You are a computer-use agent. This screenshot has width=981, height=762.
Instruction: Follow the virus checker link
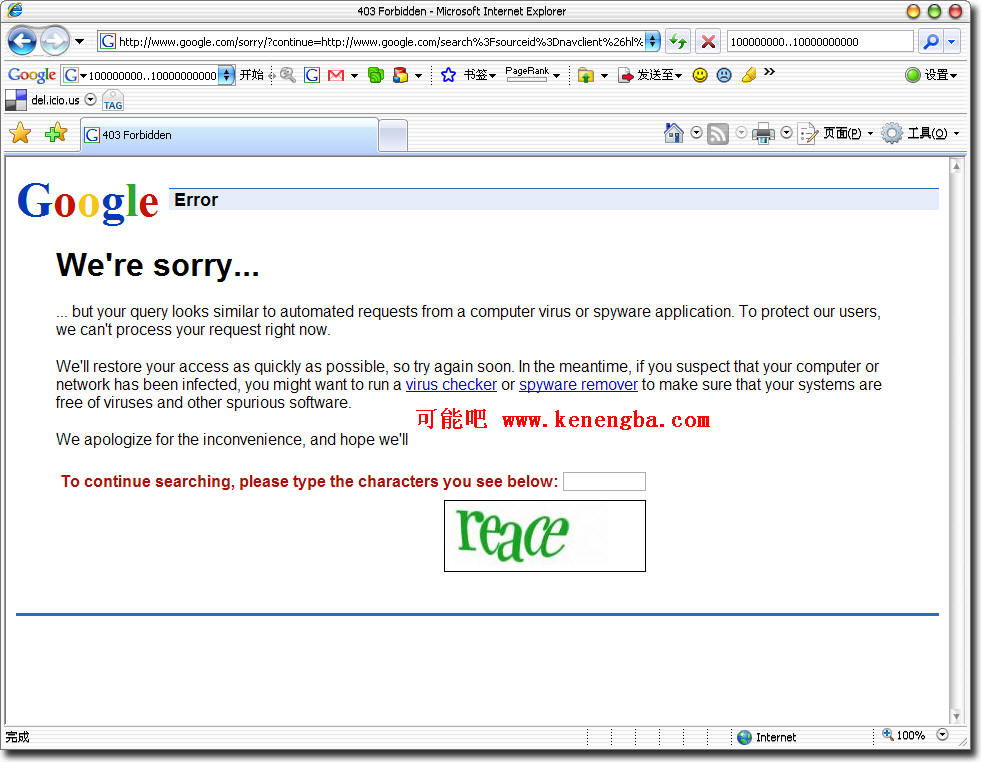451,385
